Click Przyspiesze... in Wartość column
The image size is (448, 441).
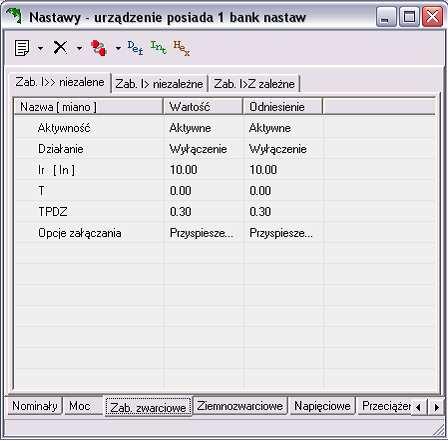pos(202,233)
